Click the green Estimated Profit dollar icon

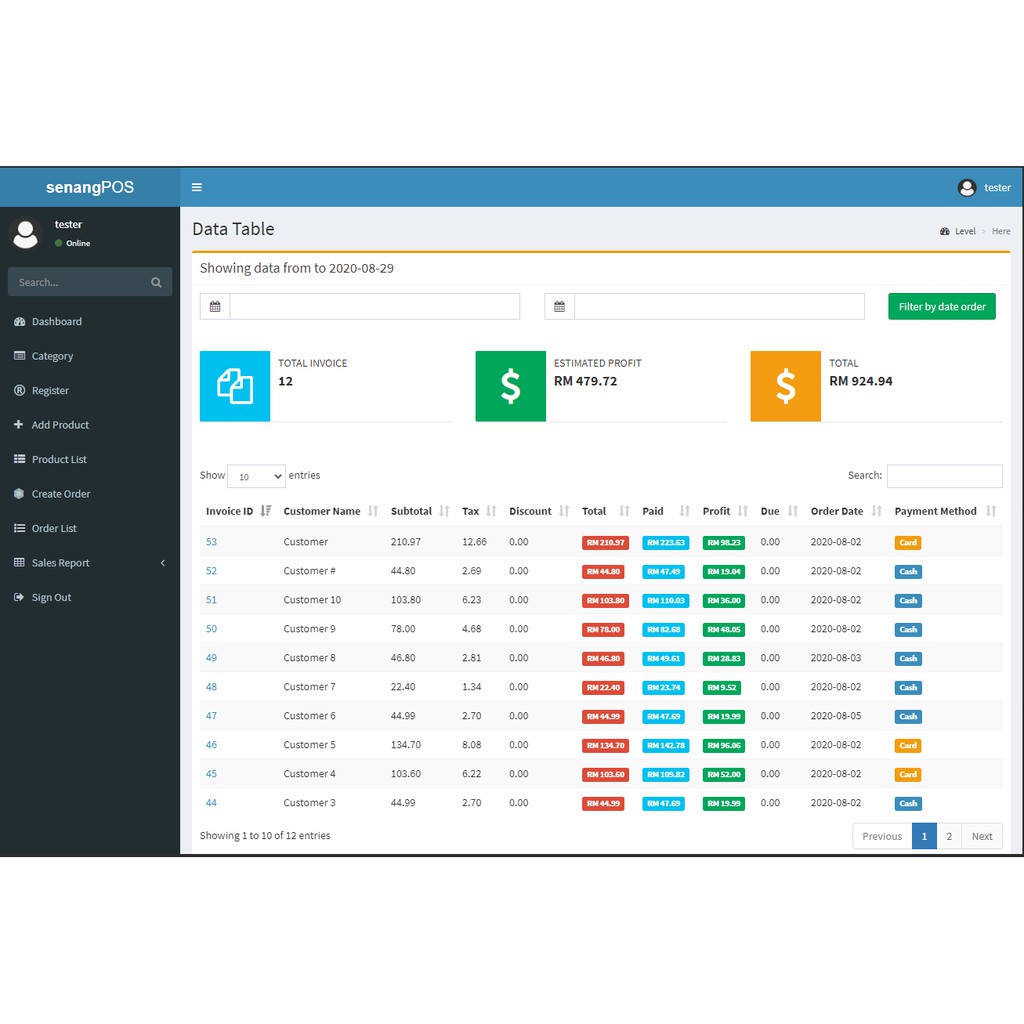[510, 386]
